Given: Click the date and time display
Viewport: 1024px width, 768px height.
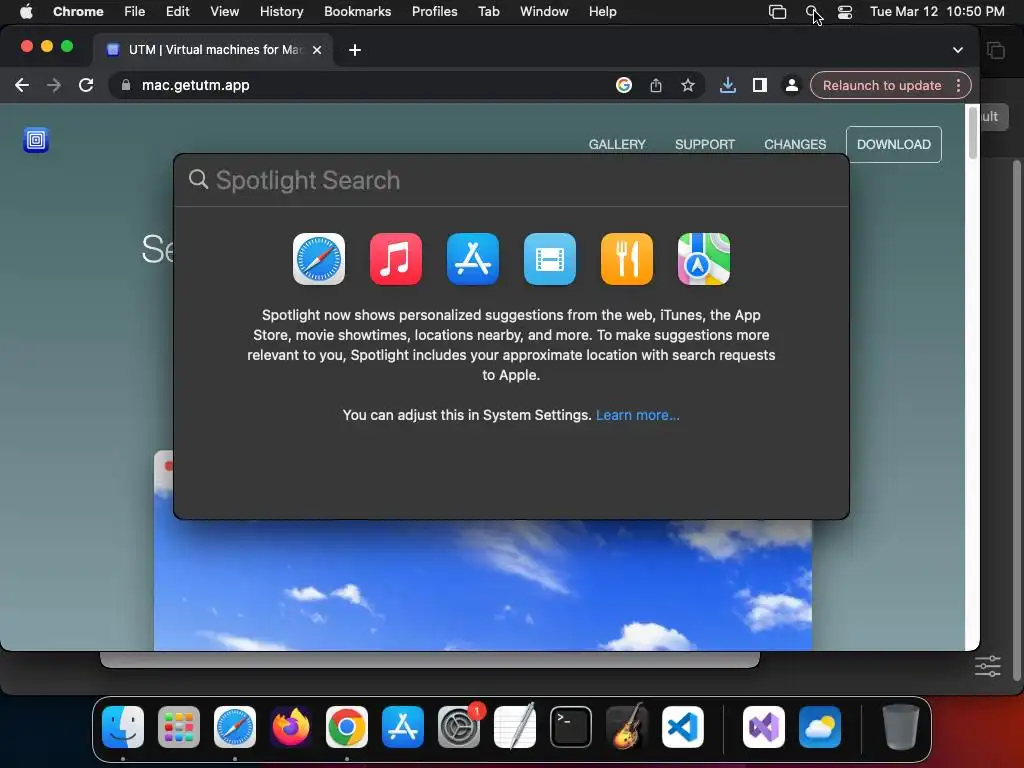Looking at the screenshot, I should pos(937,12).
